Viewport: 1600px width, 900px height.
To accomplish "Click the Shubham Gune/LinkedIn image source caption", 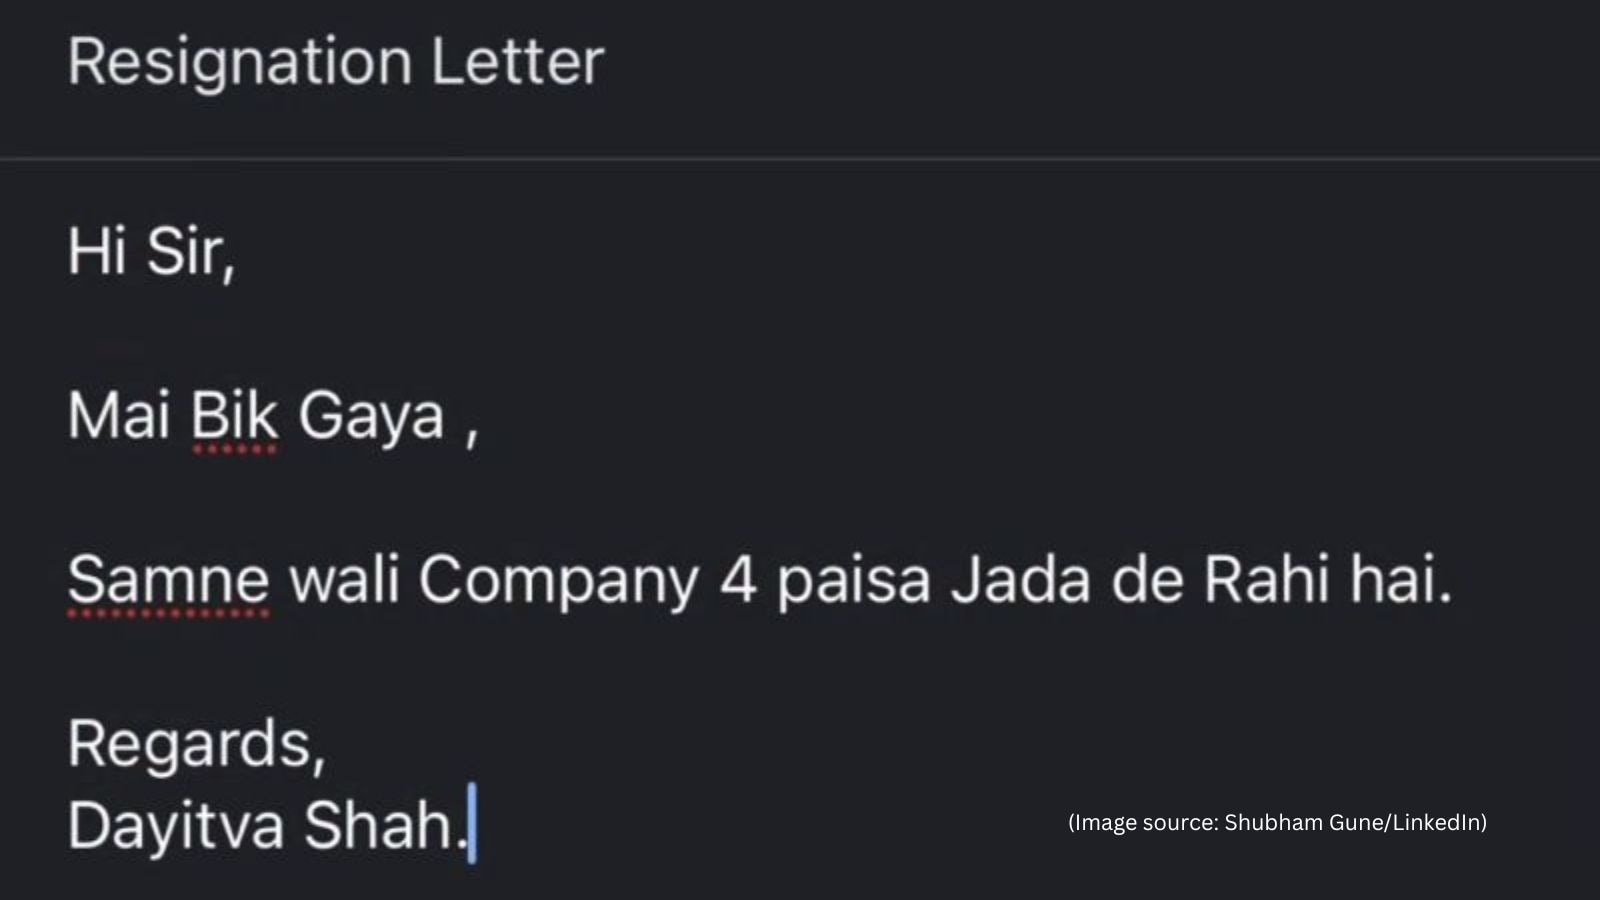I will point(1277,822).
